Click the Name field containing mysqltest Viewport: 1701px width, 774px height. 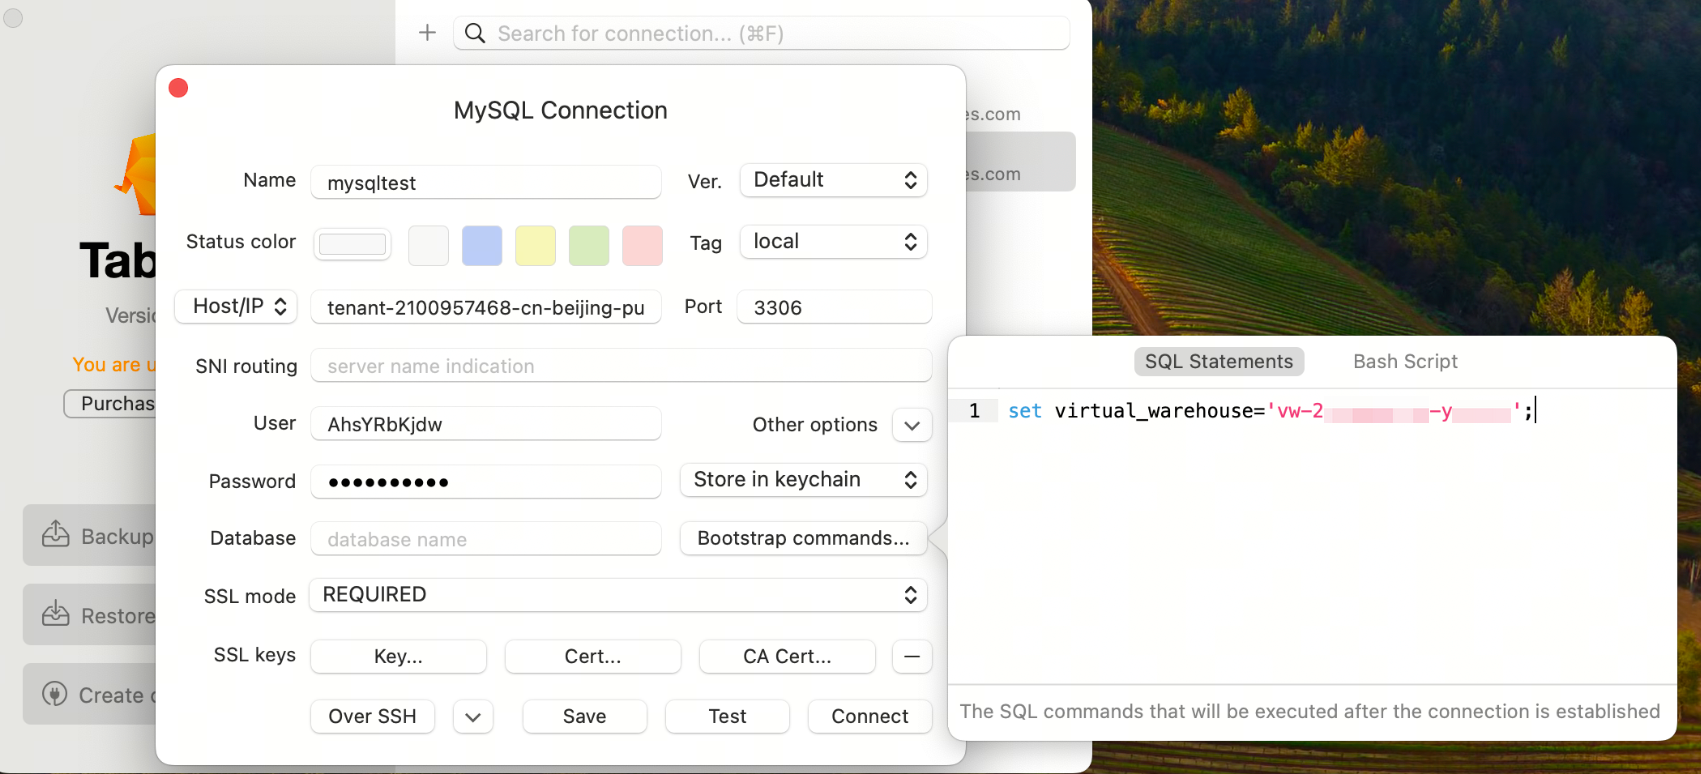pyautogui.click(x=486, y=183)
